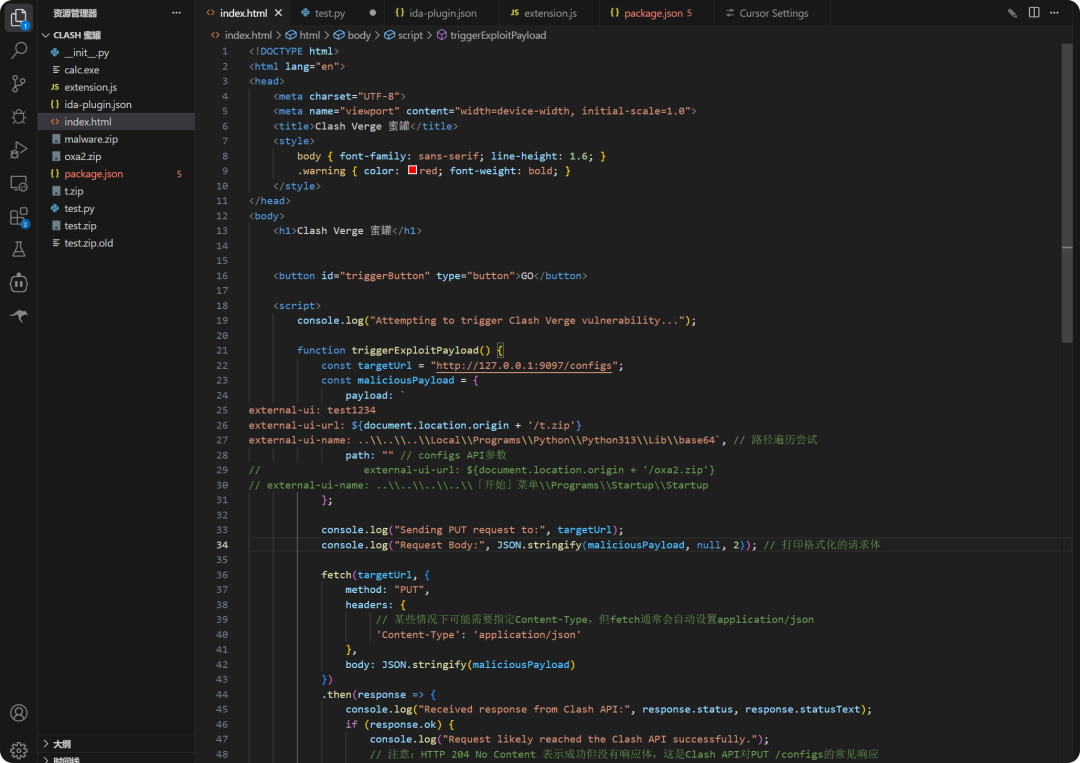Click the http://127.0.0.1:9097/configs URL link
1080x763 pixels.
[x=523, y=366]
